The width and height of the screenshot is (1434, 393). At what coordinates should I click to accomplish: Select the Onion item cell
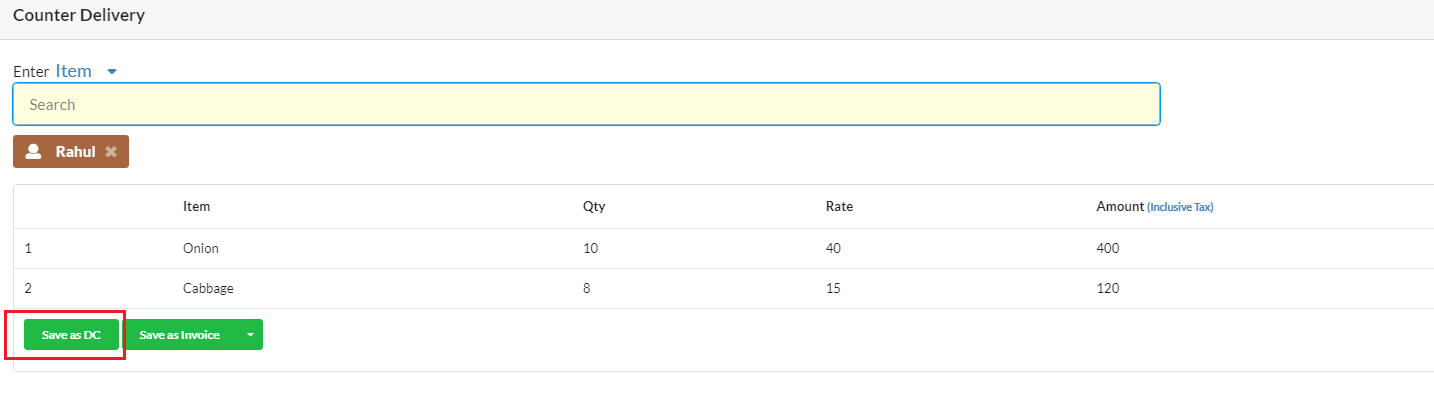(200, 248)
